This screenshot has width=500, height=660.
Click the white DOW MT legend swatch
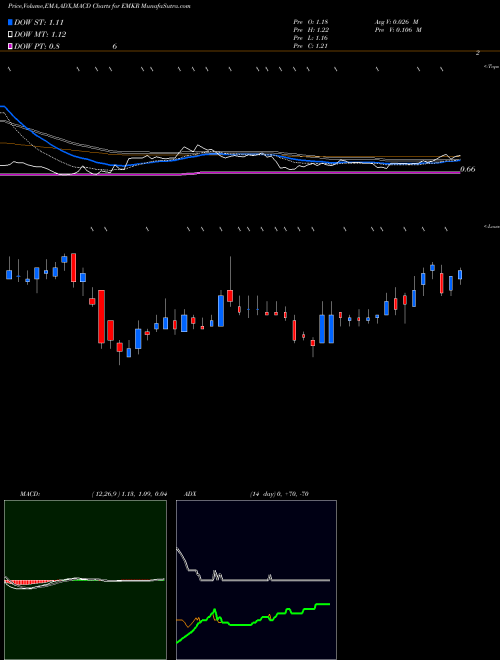point(10,35)
